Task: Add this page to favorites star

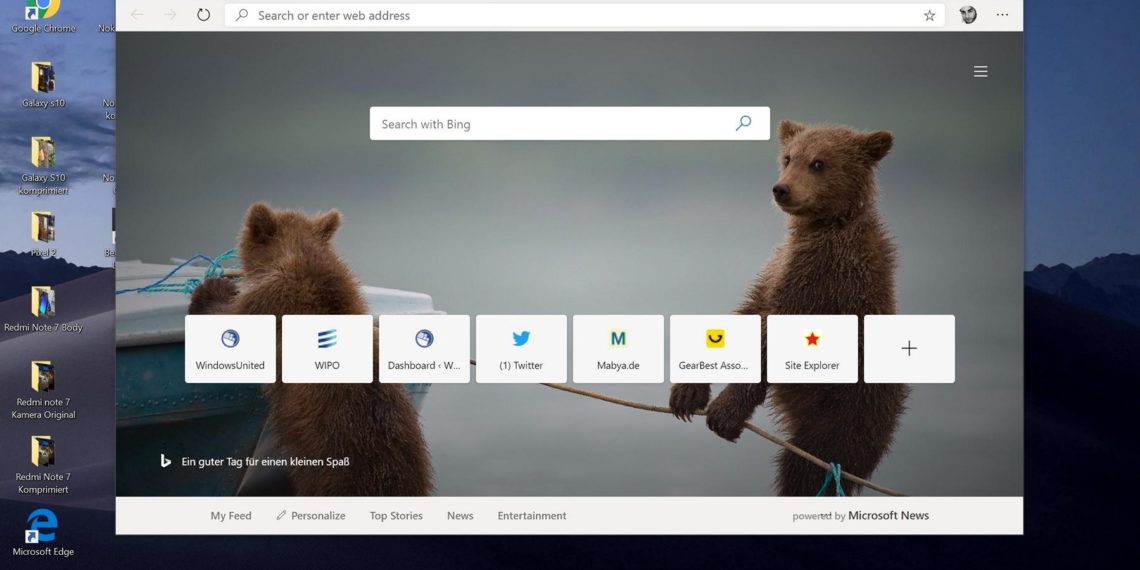Action: 929,15
